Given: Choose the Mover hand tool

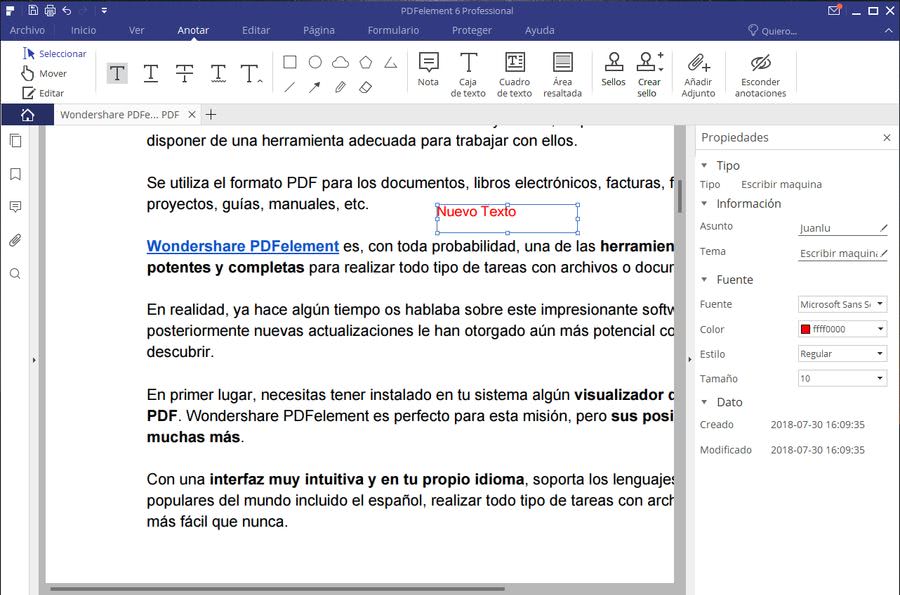Looking at the screenshot, I should pos(44,73).
